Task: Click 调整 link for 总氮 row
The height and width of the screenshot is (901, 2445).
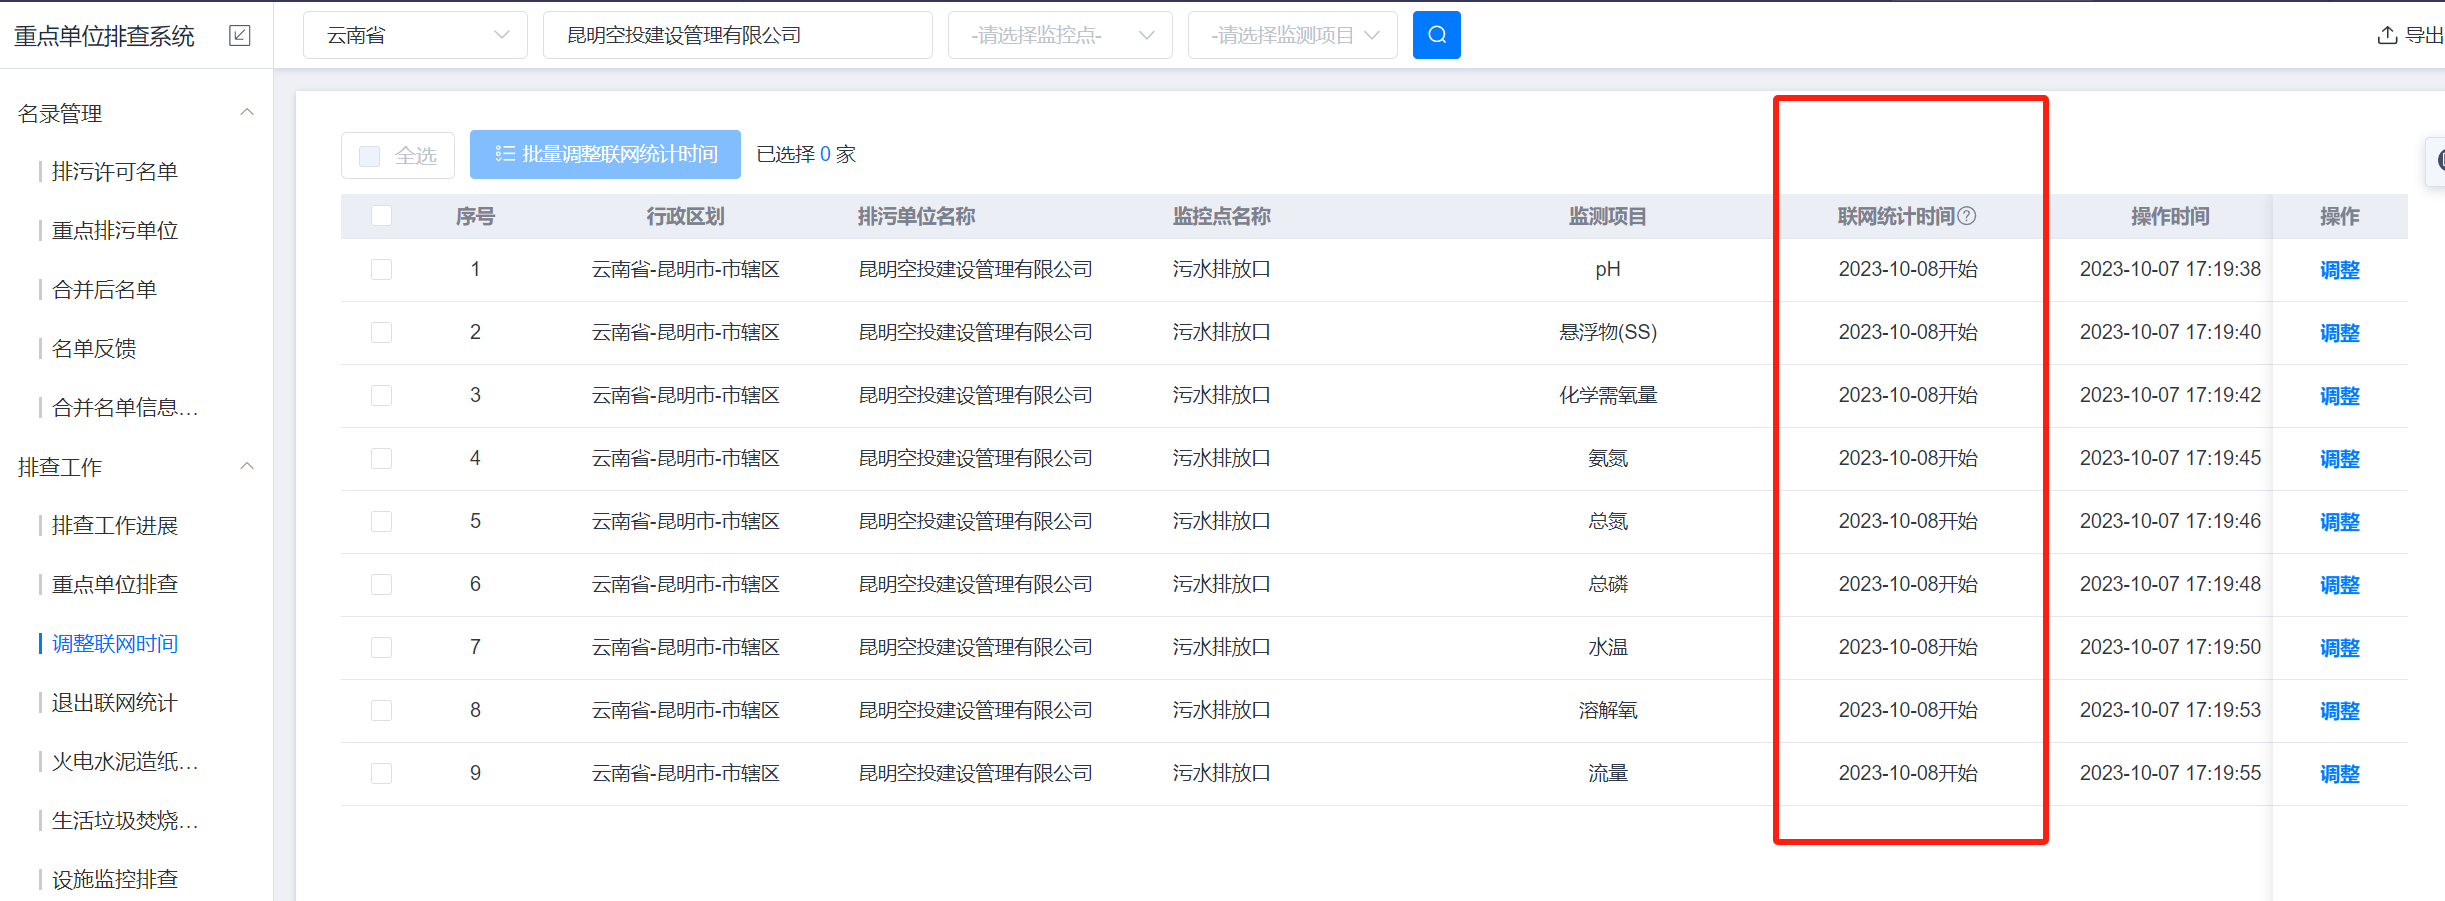Action: 2339,522
